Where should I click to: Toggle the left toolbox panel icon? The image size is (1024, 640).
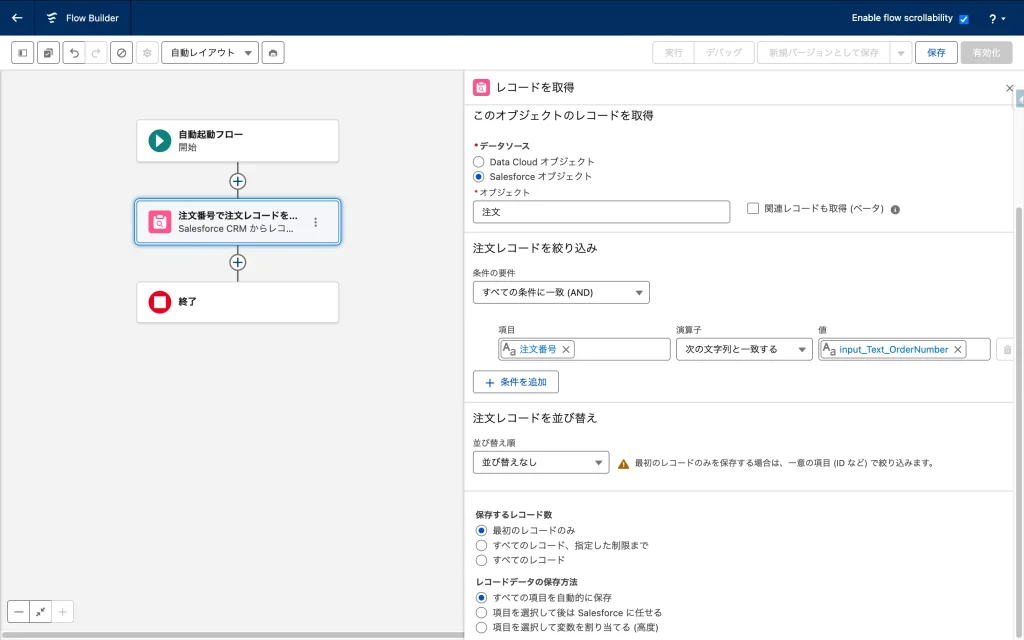(x=23, y=53)
